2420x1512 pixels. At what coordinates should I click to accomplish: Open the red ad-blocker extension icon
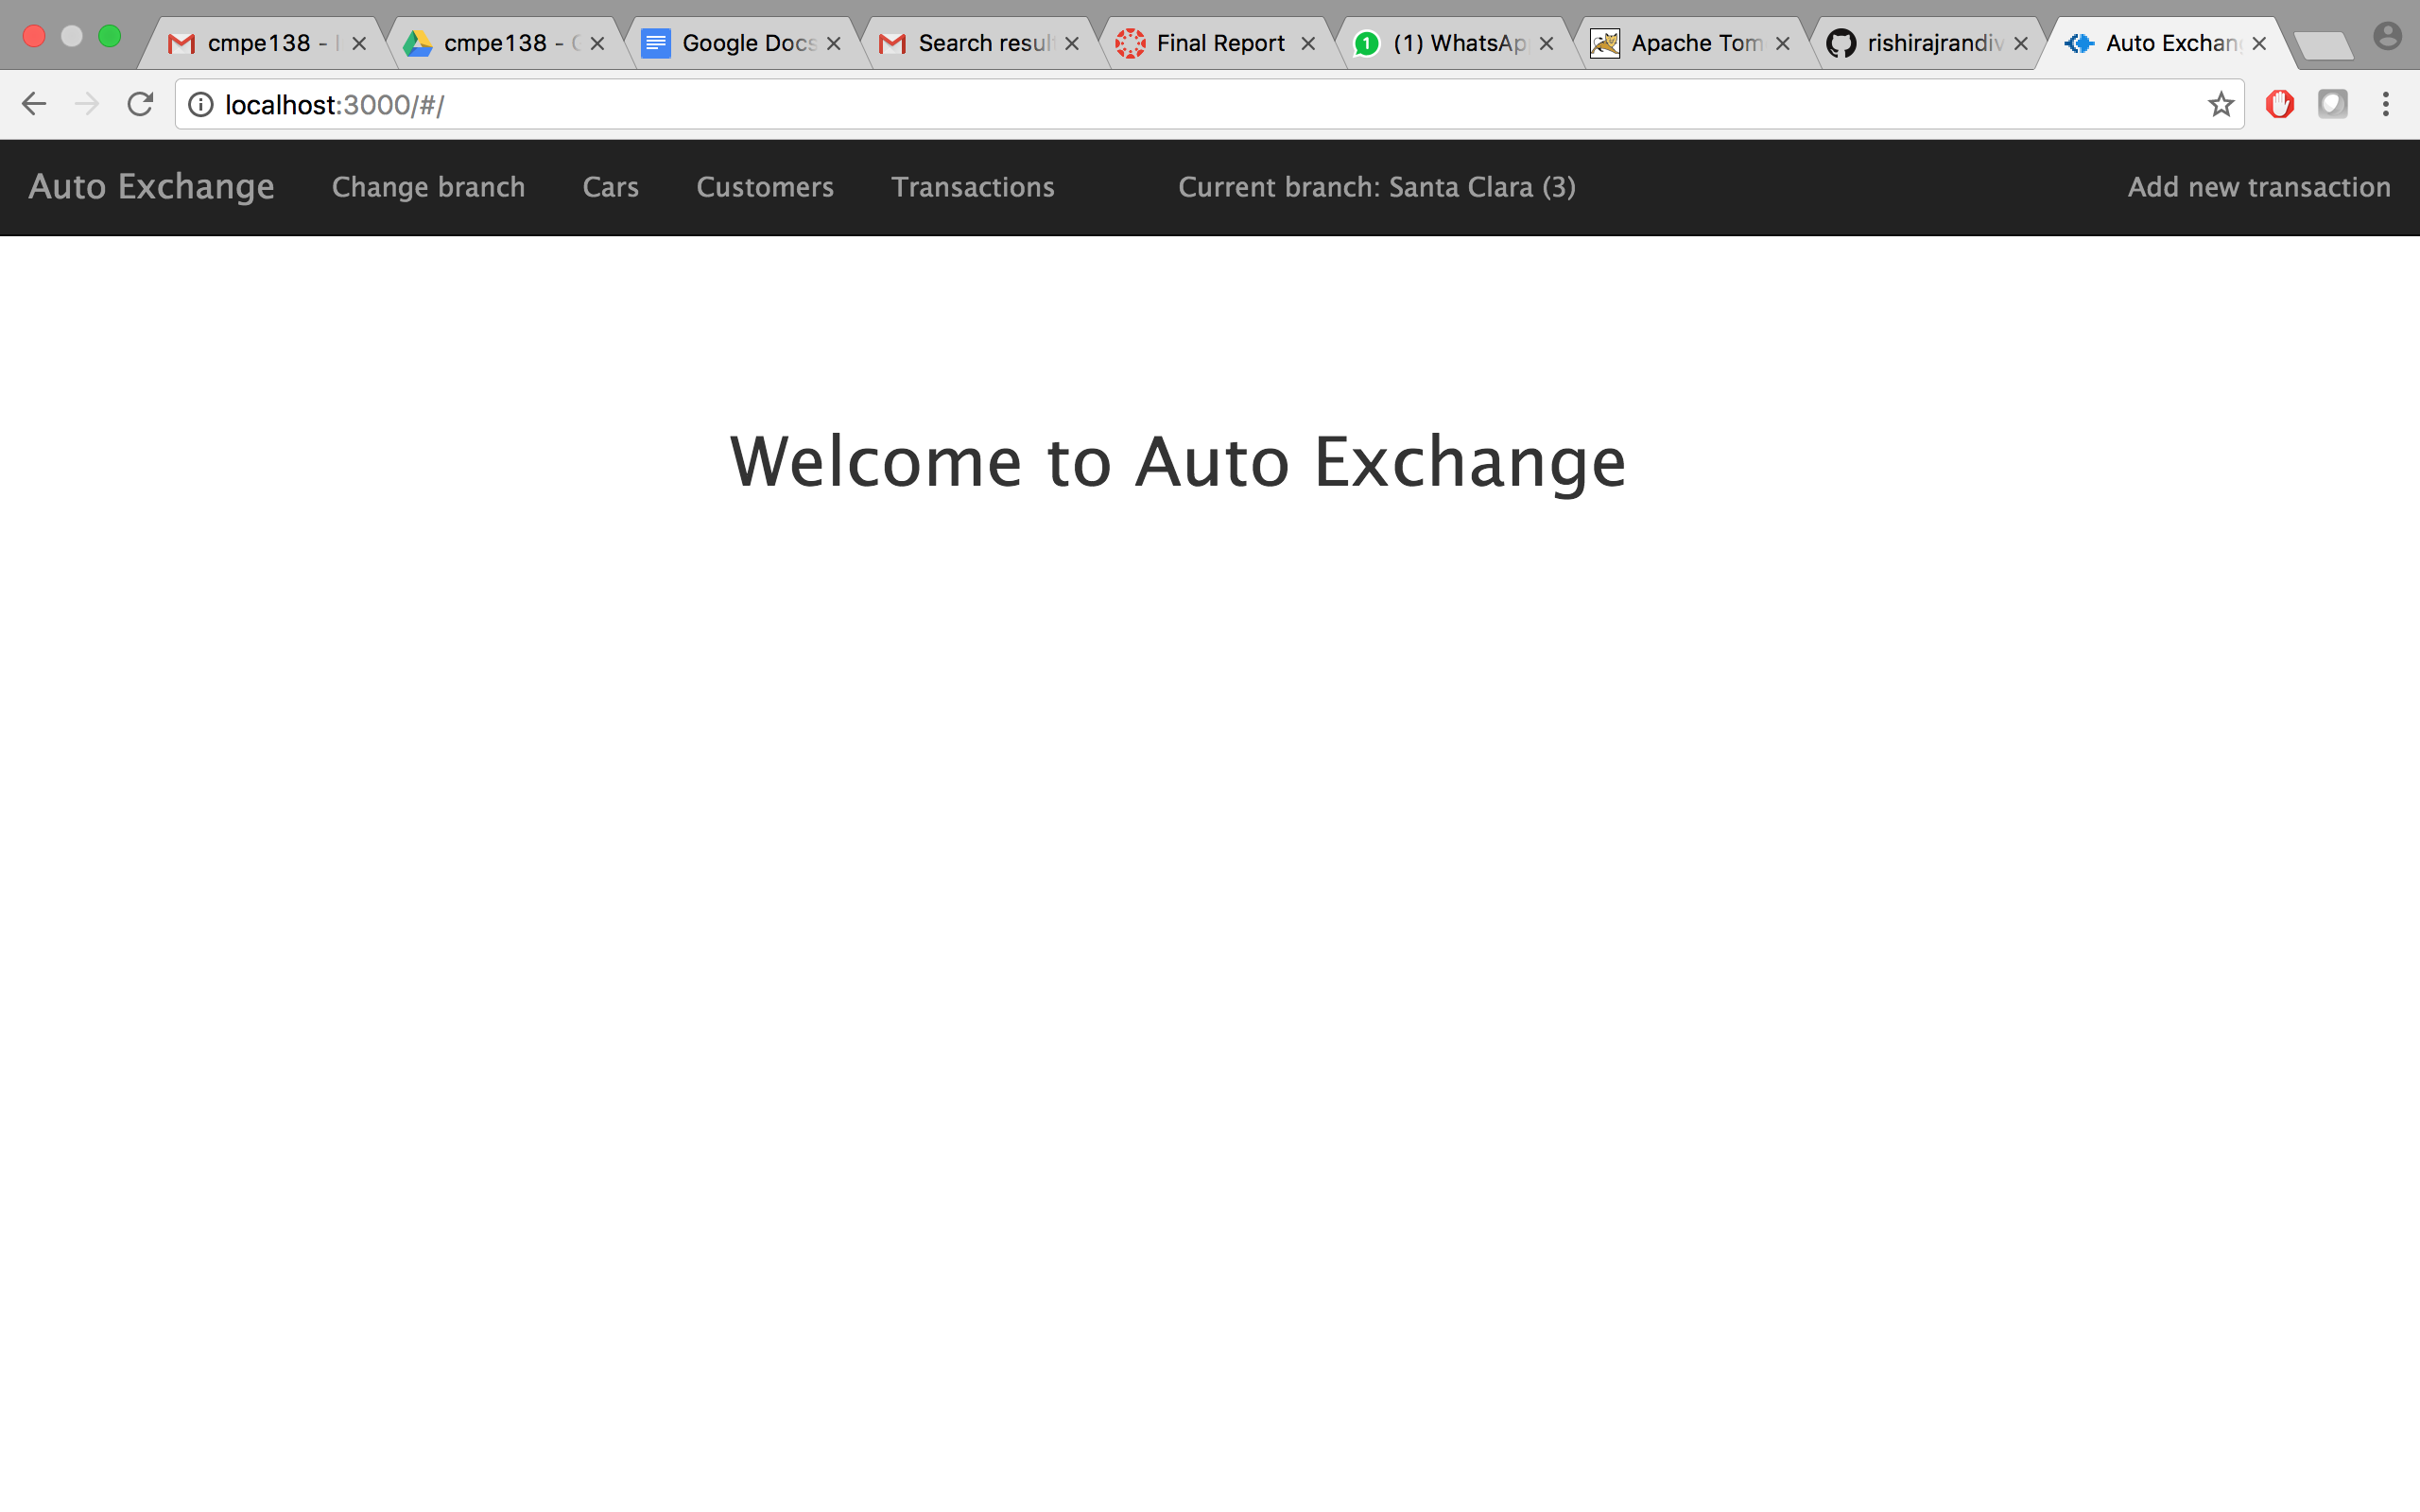pyautogui.click(x=2280, y=104)
